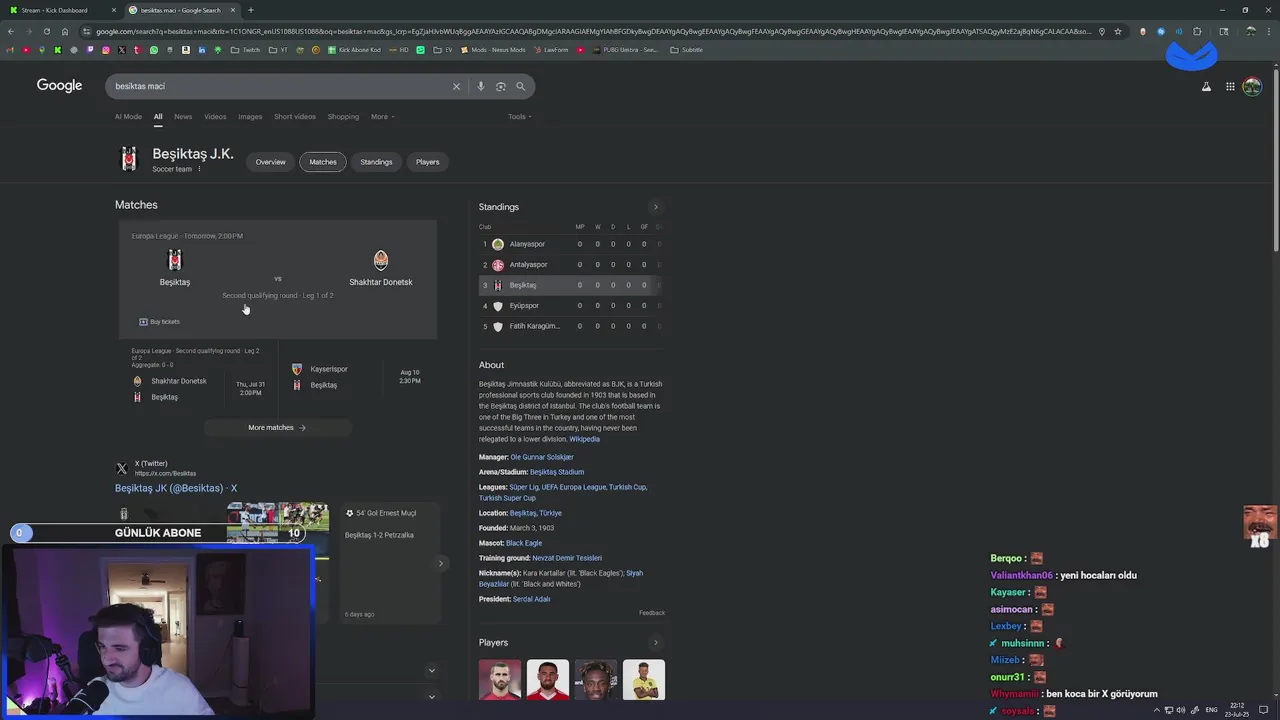The image size is (1280, 720).
Task: Click the search text field
Action: [x=280, y=86]
